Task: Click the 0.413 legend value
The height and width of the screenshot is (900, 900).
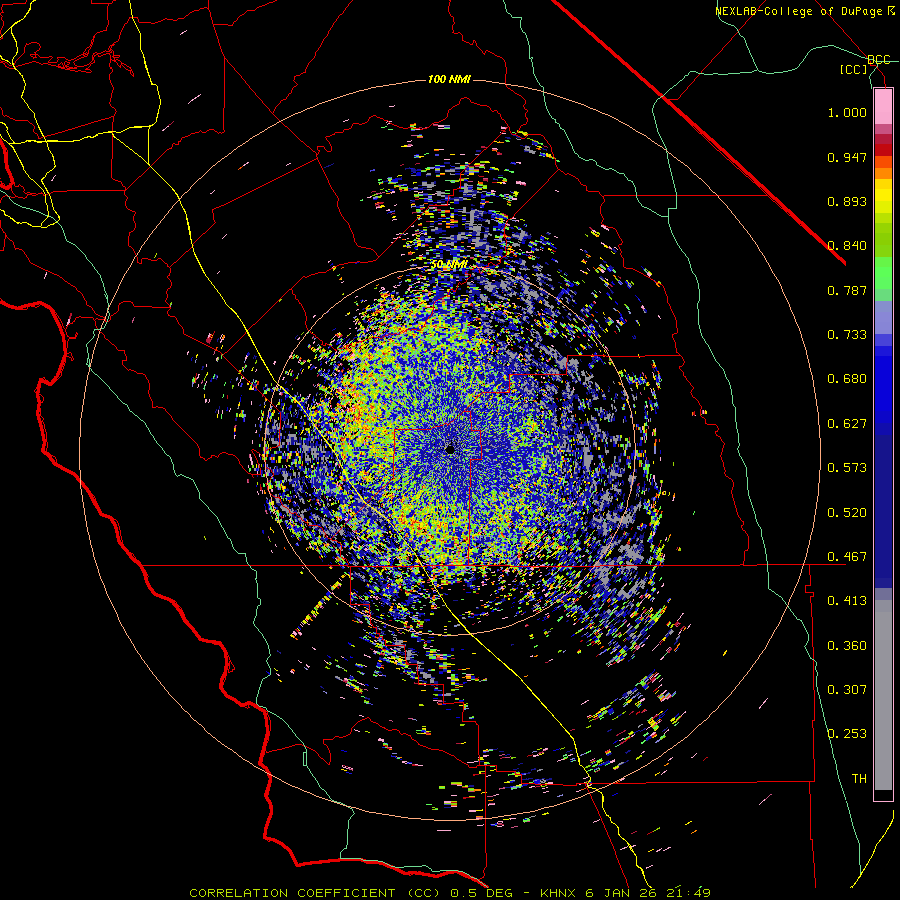Action: tap(847, 601)
